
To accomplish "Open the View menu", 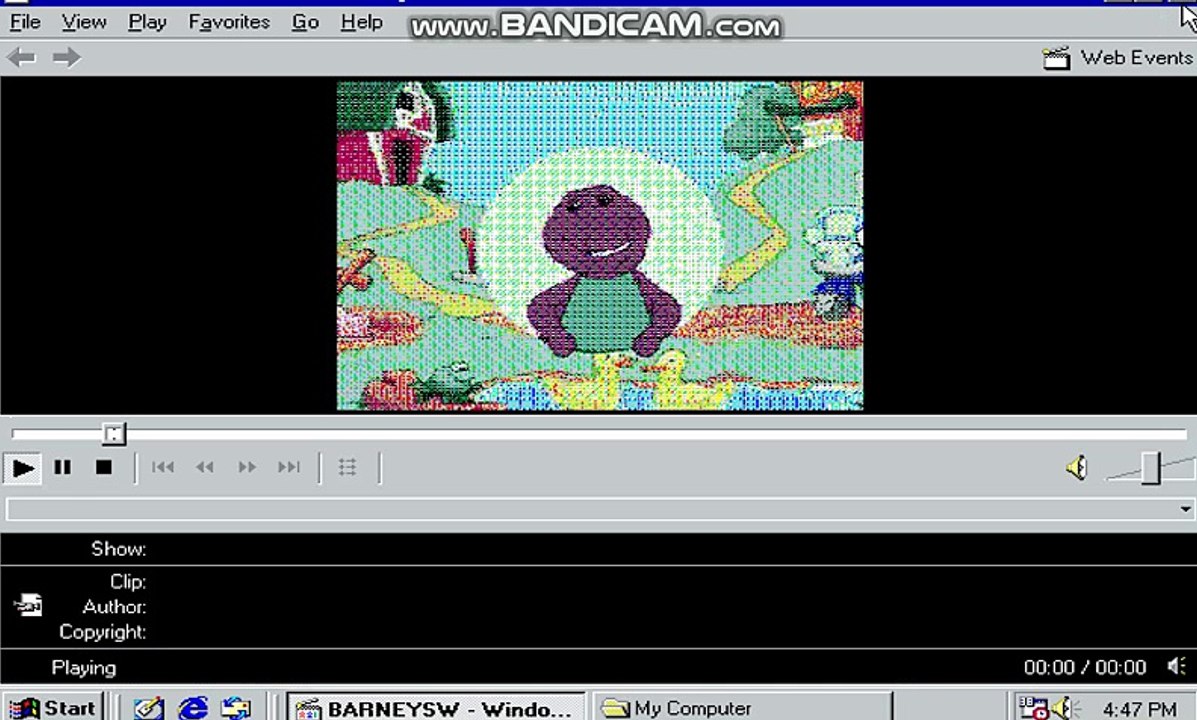I will (84, 22).
